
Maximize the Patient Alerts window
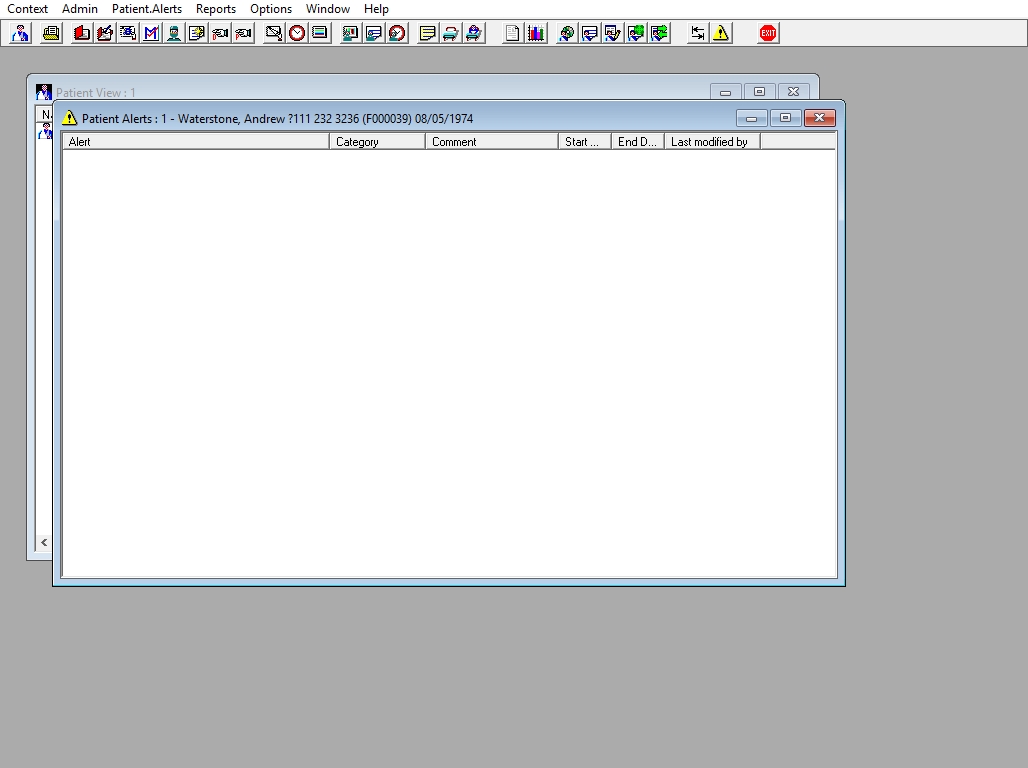point(785,118)
